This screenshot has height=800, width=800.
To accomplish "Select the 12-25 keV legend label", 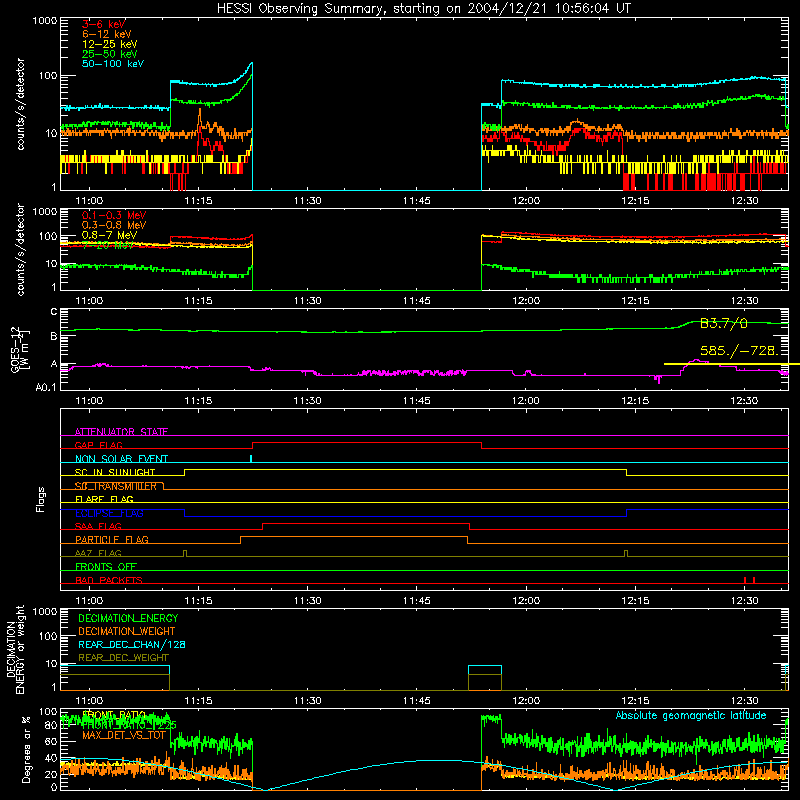I will 110,44.
